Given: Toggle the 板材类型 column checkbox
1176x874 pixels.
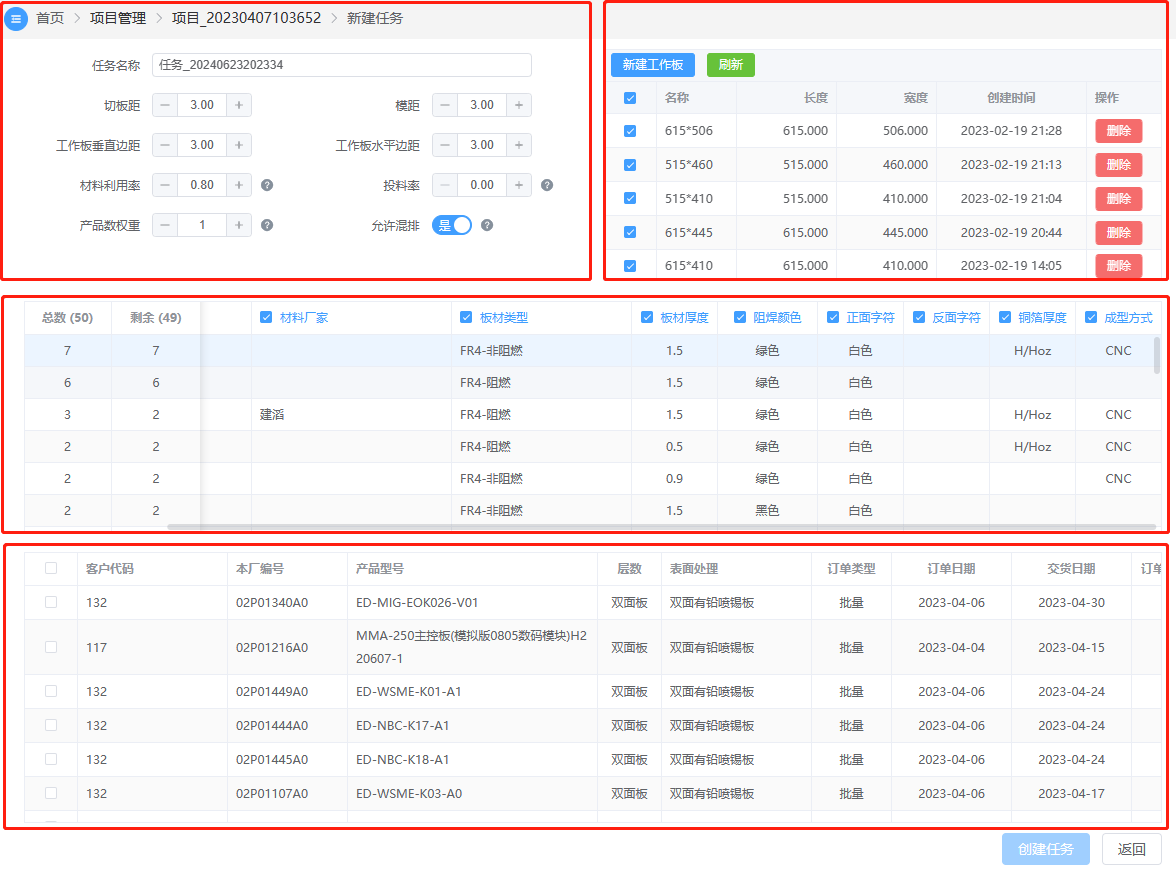Looking at the screenshot, I should click(466, 317).
